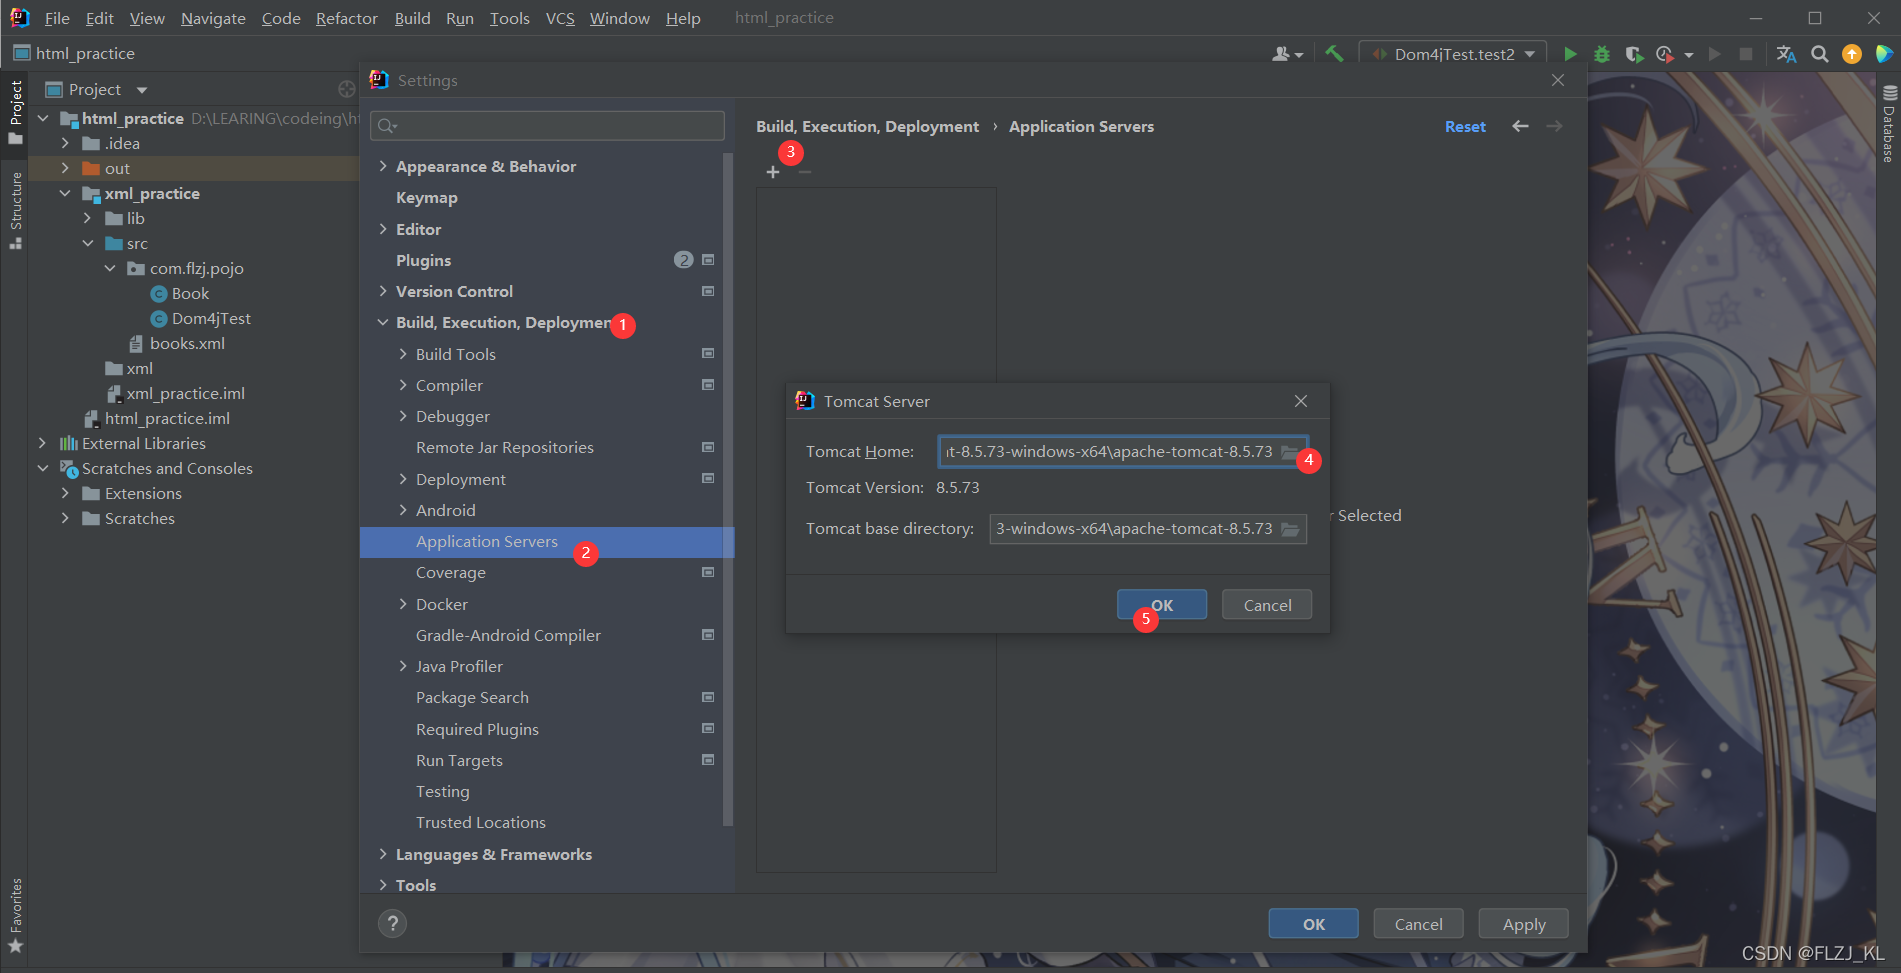Expand the out folder in project tree
The image size is (1901, 973).
point(65,168)
